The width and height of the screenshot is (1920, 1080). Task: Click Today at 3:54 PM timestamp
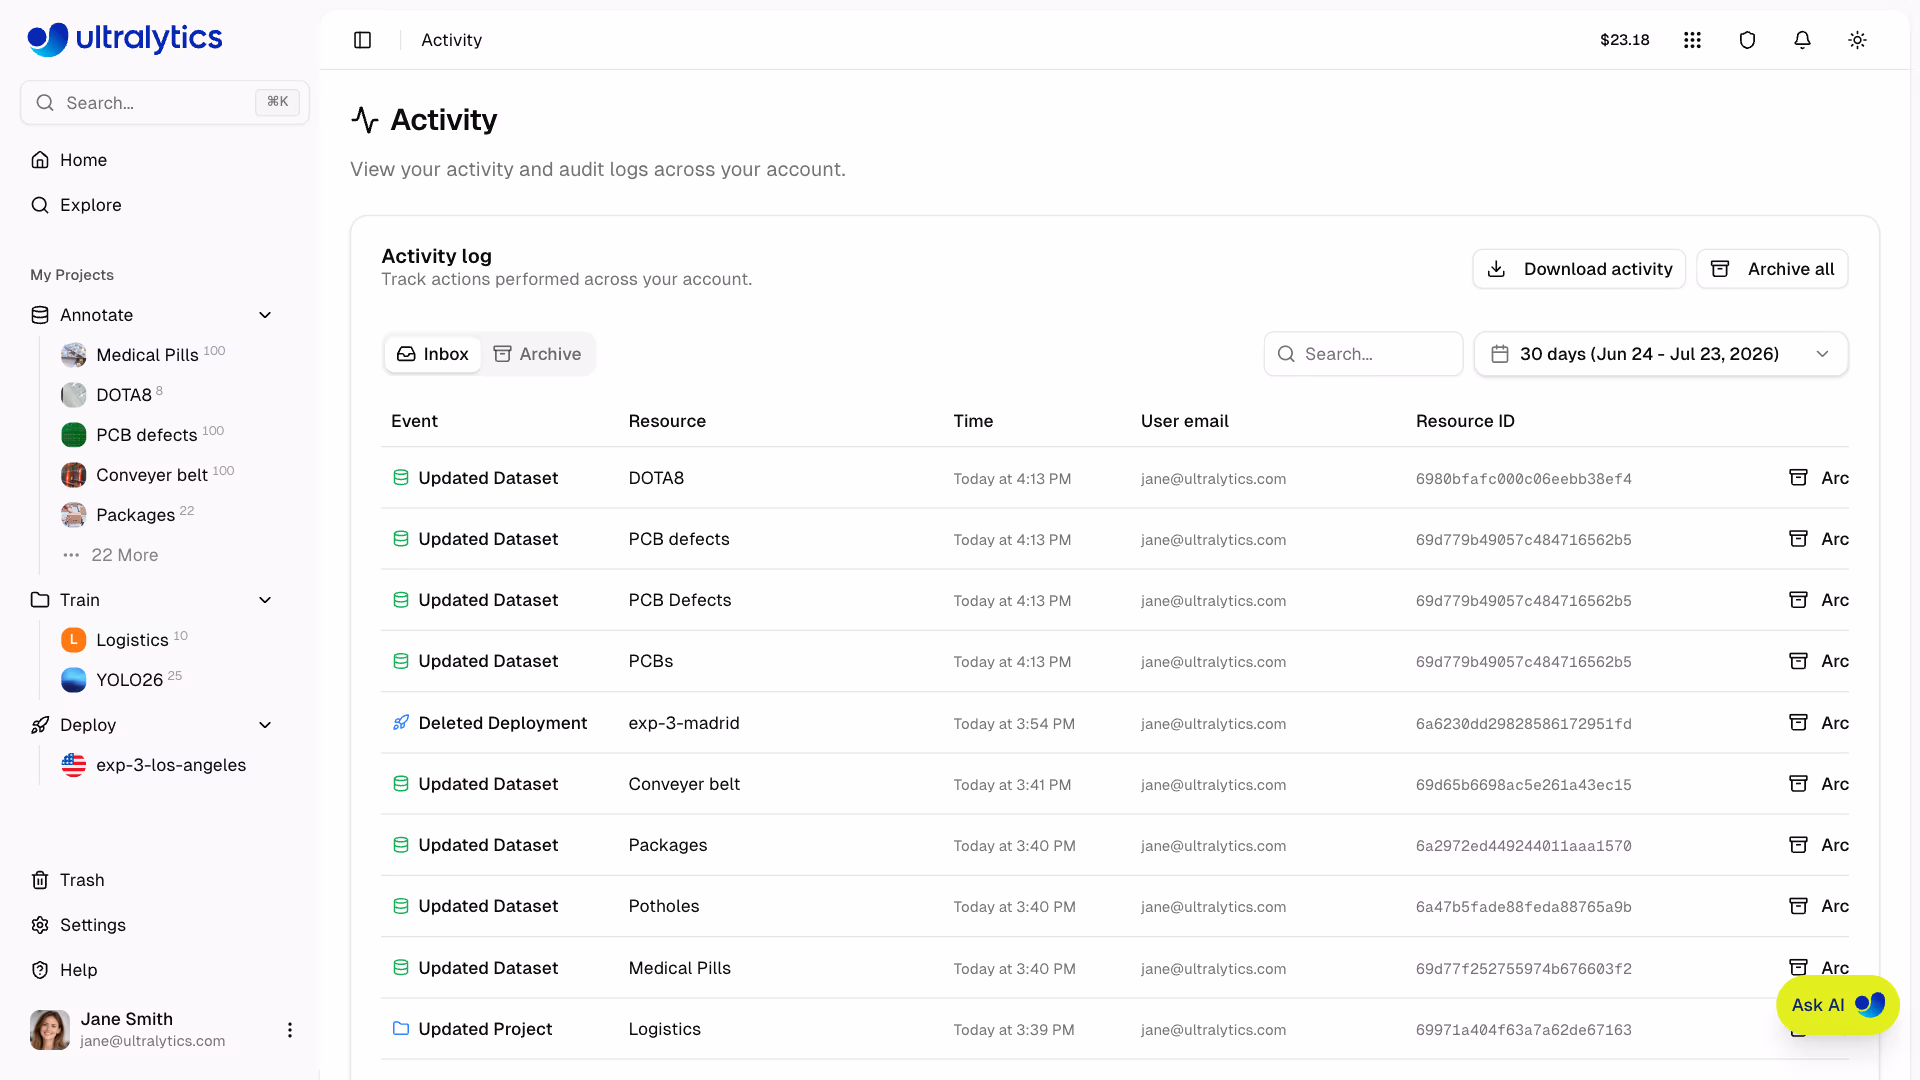coord(1014,724)
